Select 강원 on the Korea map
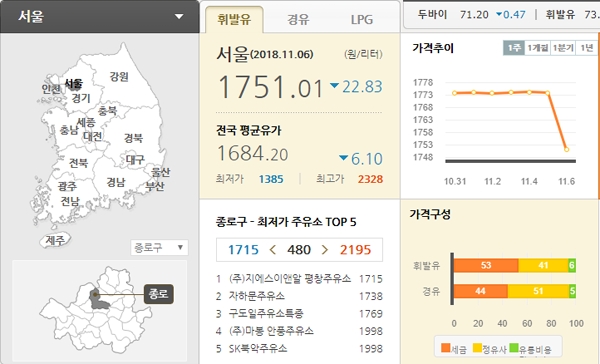This screenshot has width=600, height=364. coord(119,77)
